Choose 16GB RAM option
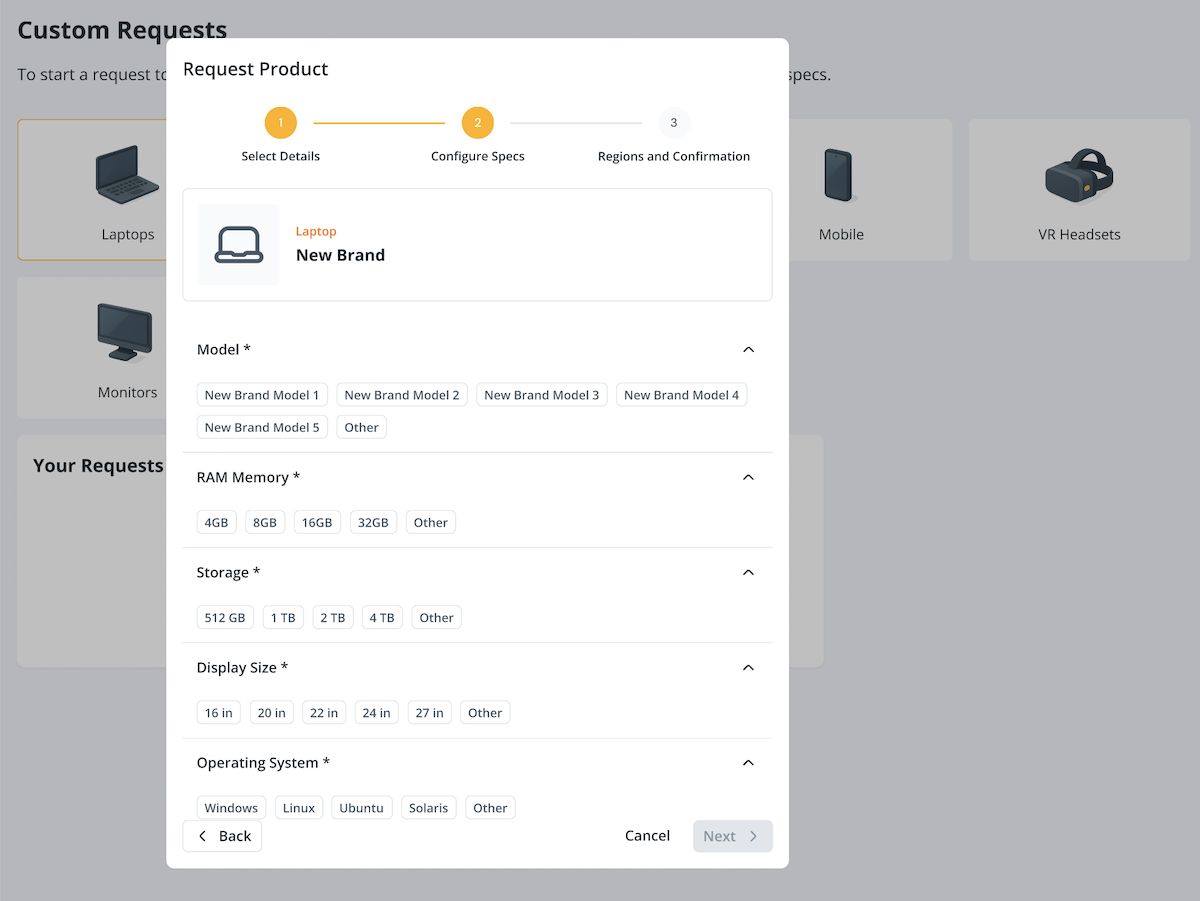 click(317, 522)
